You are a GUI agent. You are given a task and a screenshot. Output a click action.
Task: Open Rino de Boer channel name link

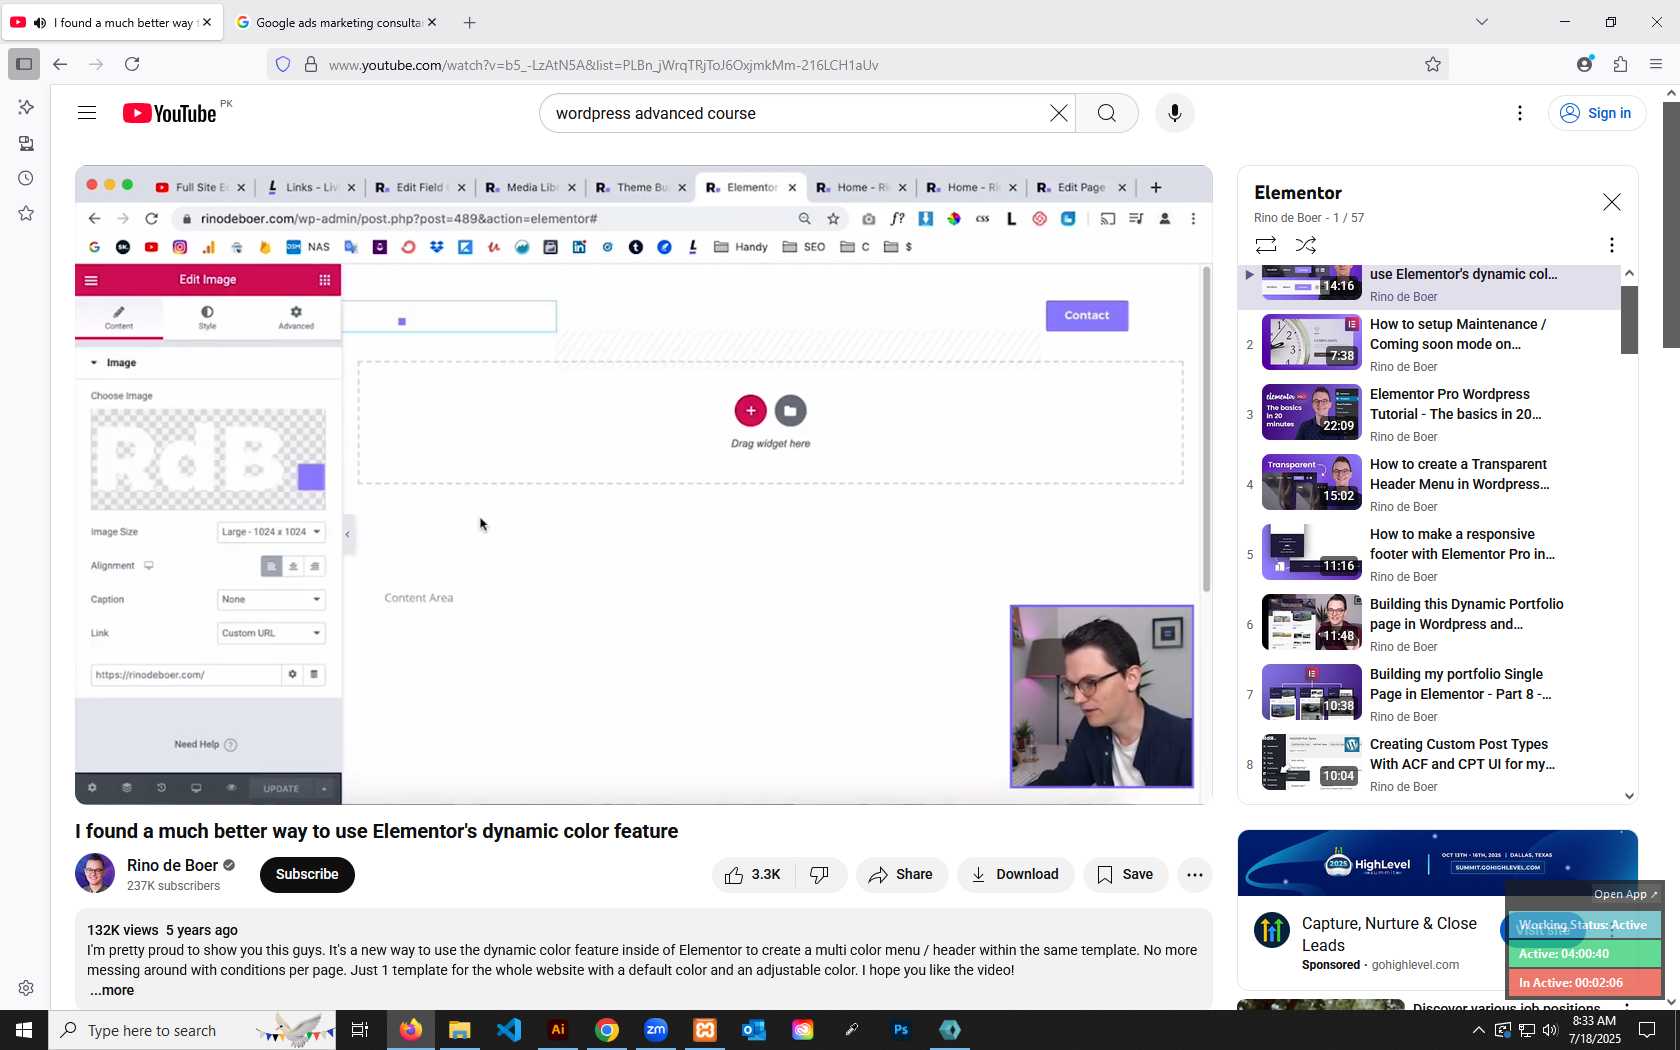coord(172,865)
